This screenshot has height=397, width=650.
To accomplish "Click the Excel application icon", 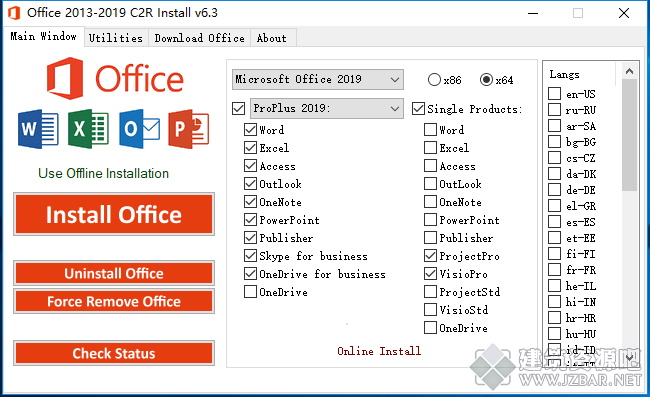I will click(88, 129).
